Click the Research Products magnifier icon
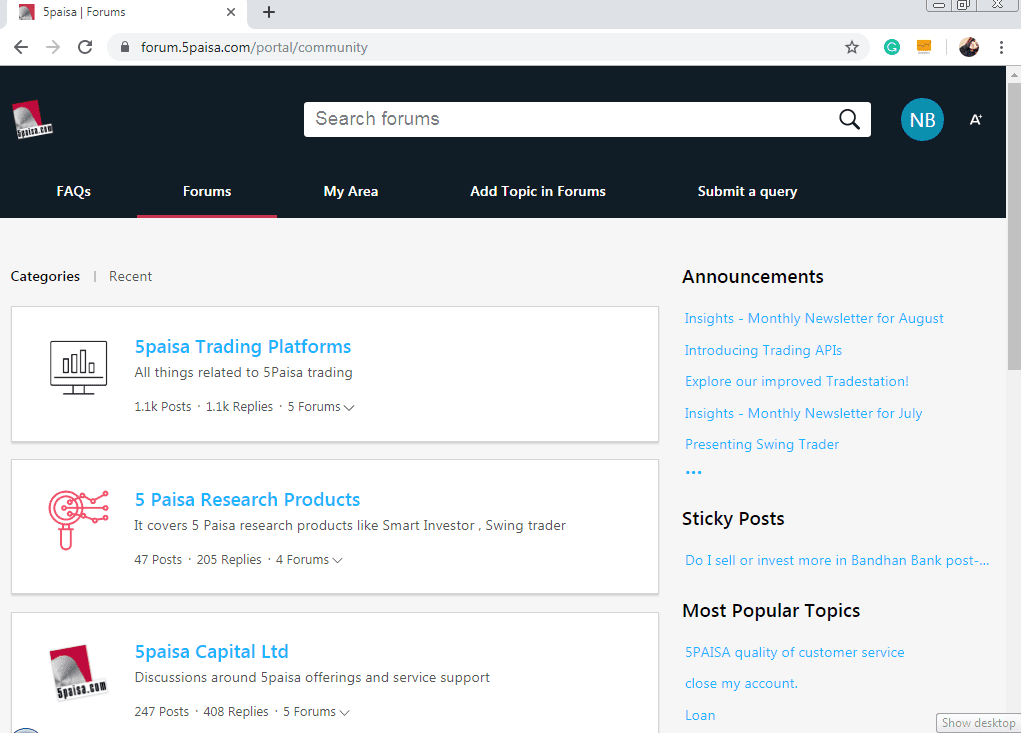Viewport: 1021px width, 733px height. [x=78, y=520]
